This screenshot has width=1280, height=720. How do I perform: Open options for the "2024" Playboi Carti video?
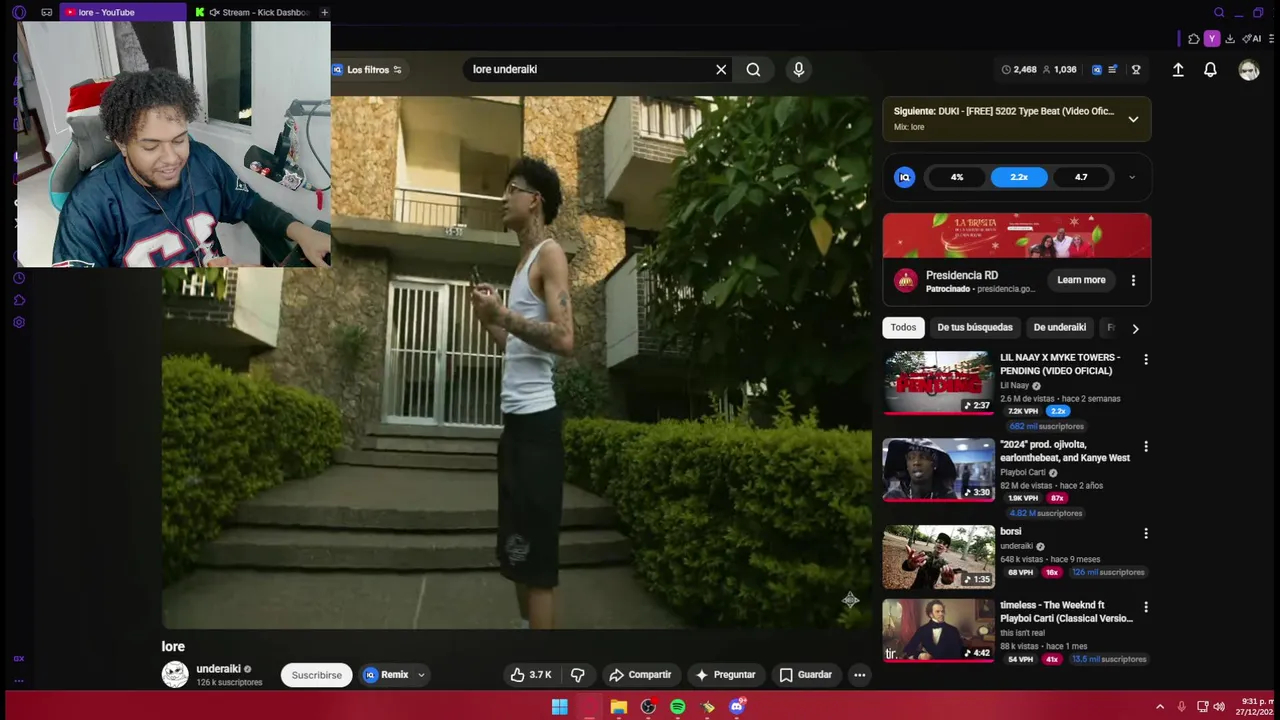click(x=1146, y=446)
